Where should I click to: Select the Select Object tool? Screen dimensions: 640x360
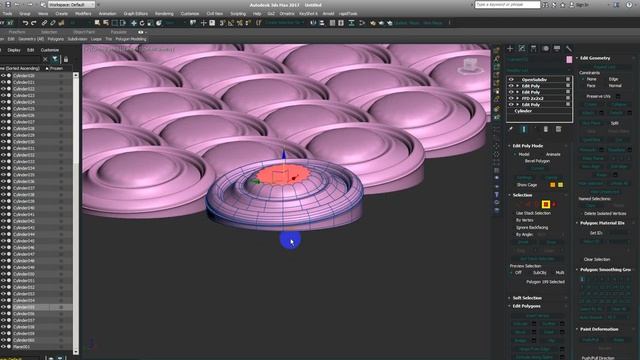tap(97, 23)
